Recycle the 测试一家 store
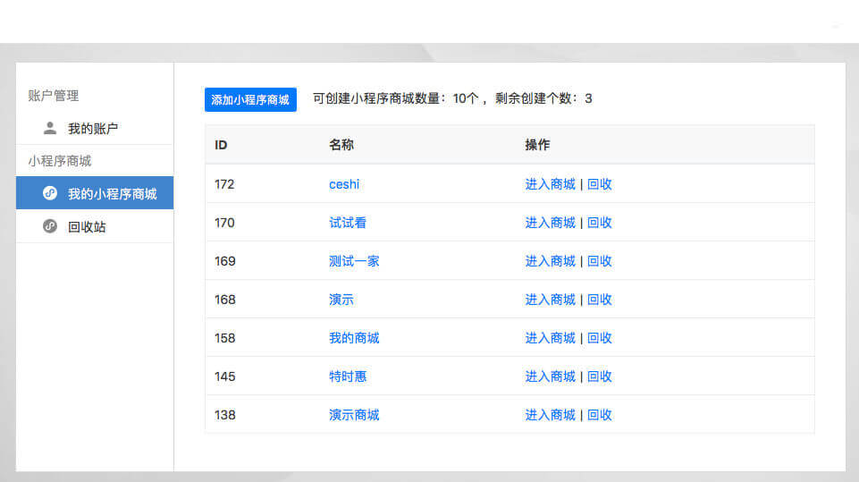Viewport: 859px width, 482px height. click(599, 261)
